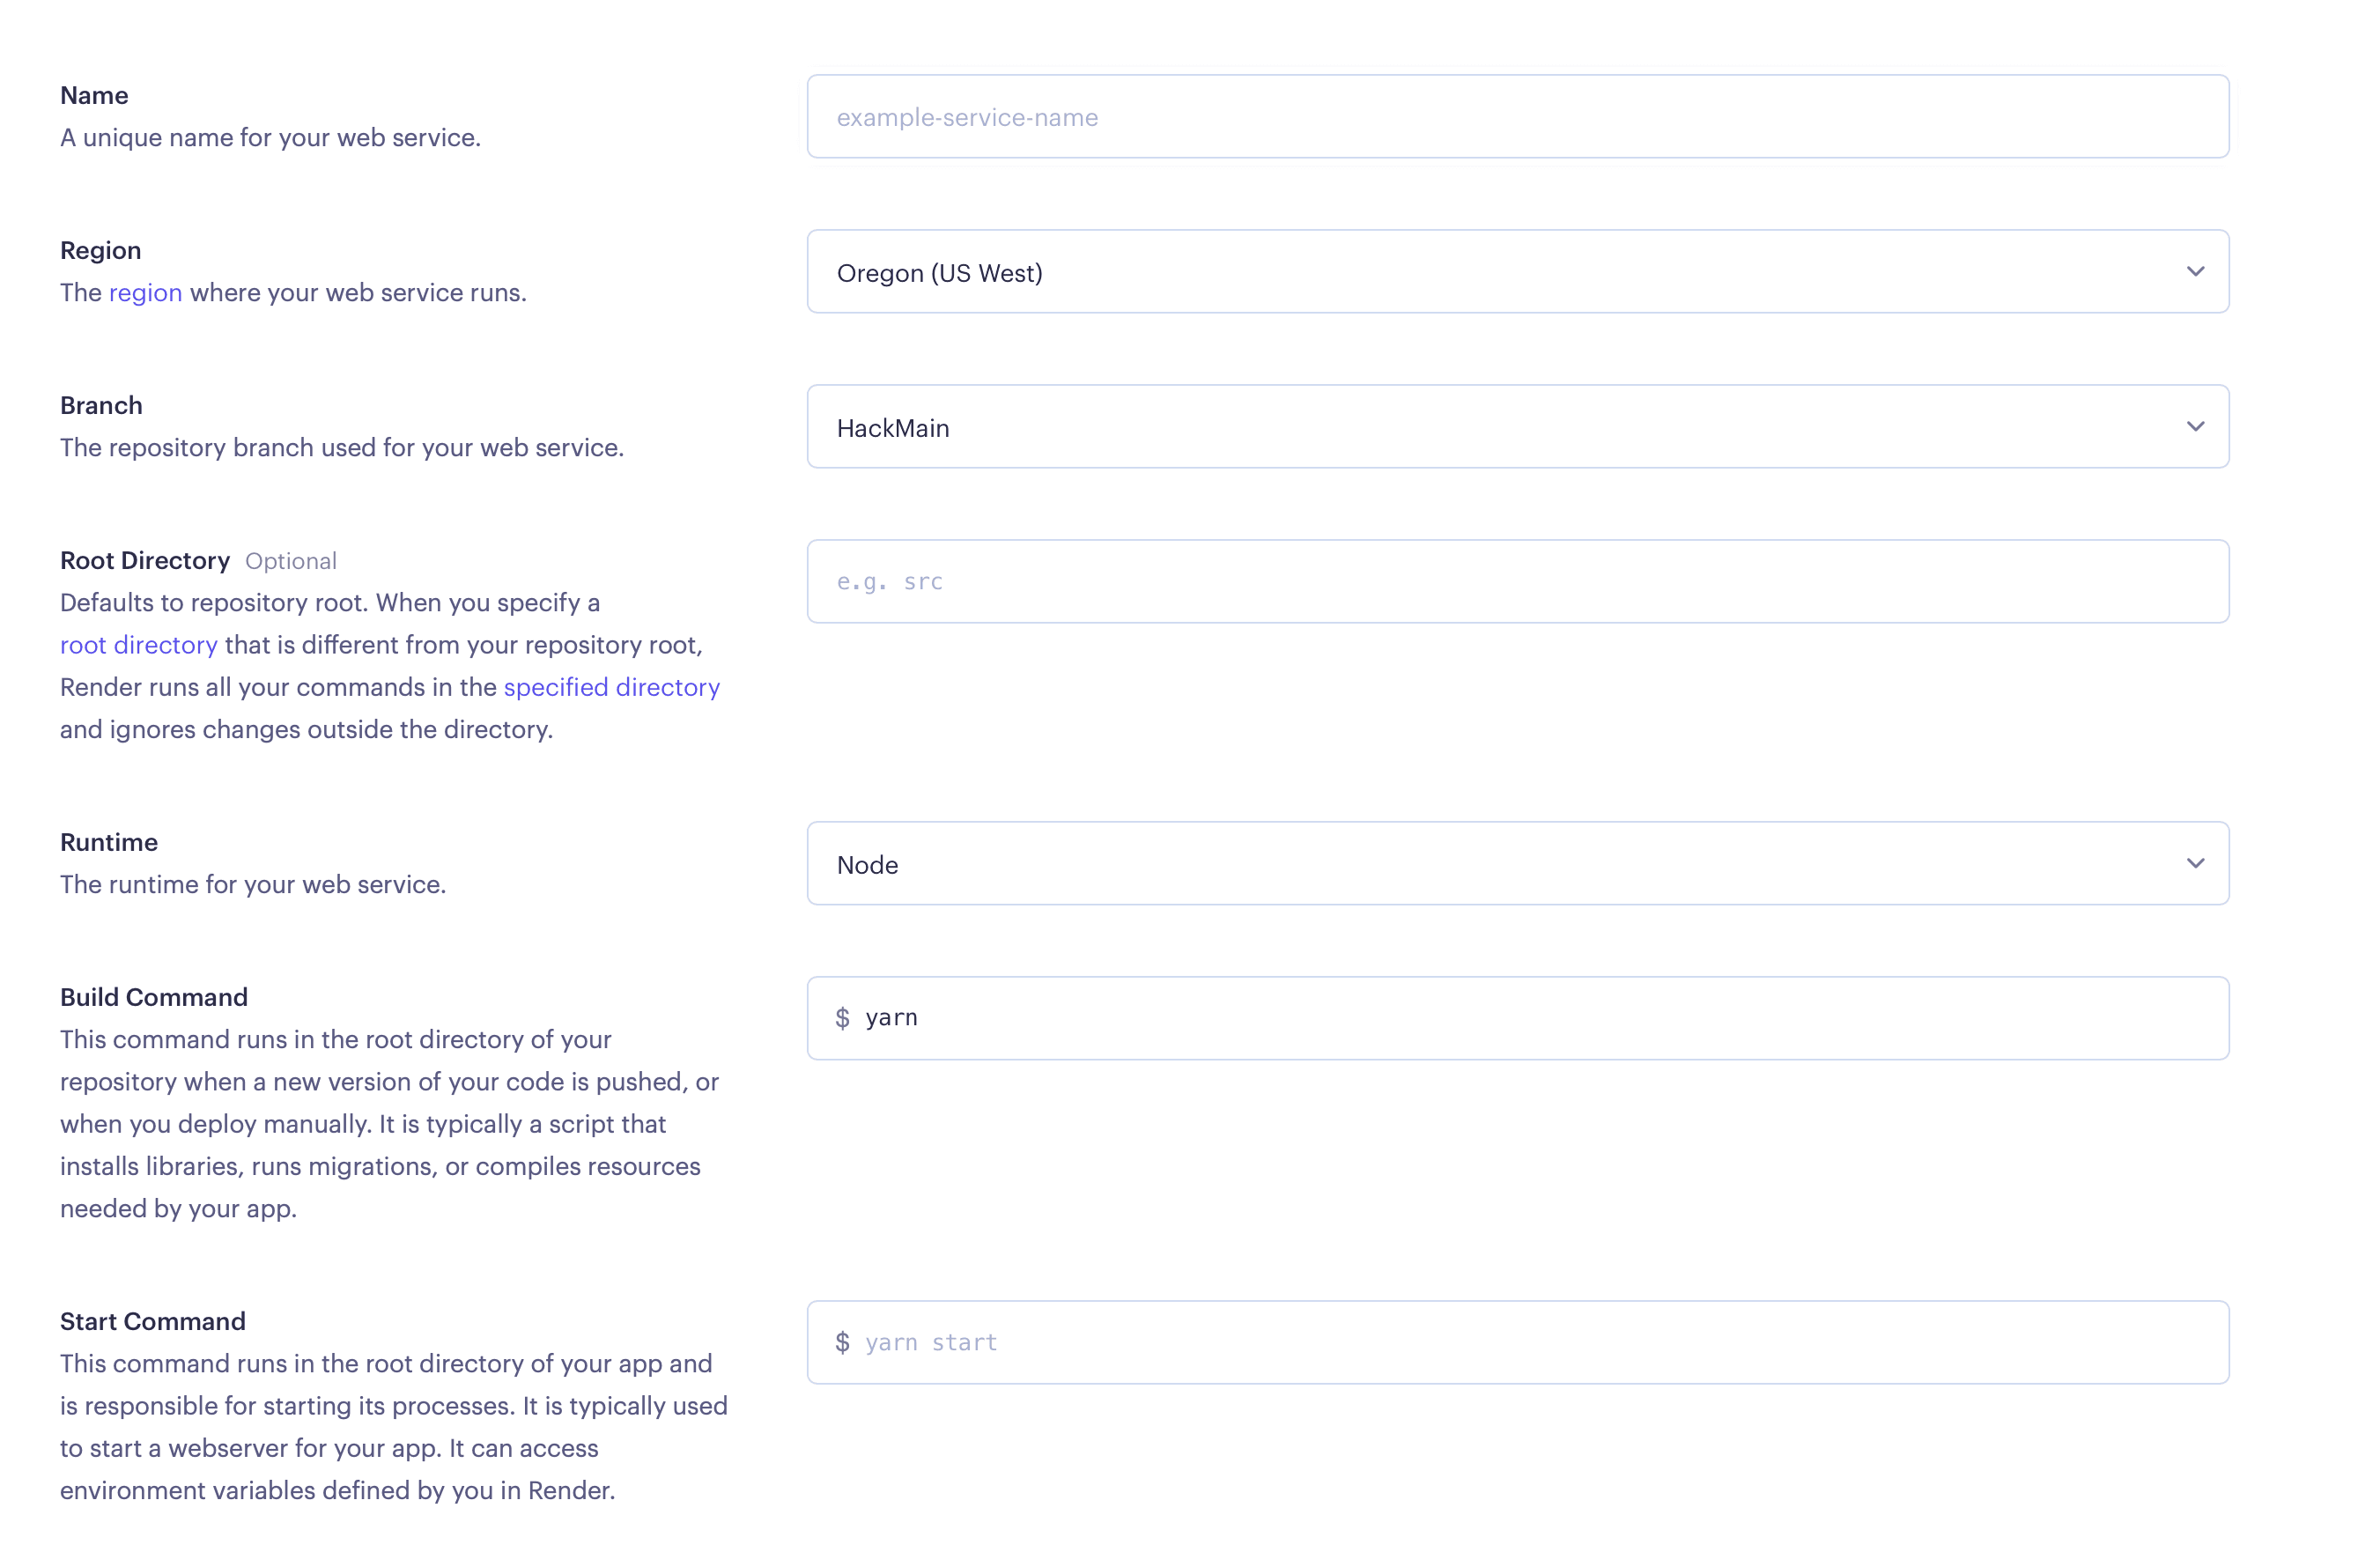Click the dollar sign in Build Command
This screenshot has width=2380, height=1552.
tap(842, 1018)
